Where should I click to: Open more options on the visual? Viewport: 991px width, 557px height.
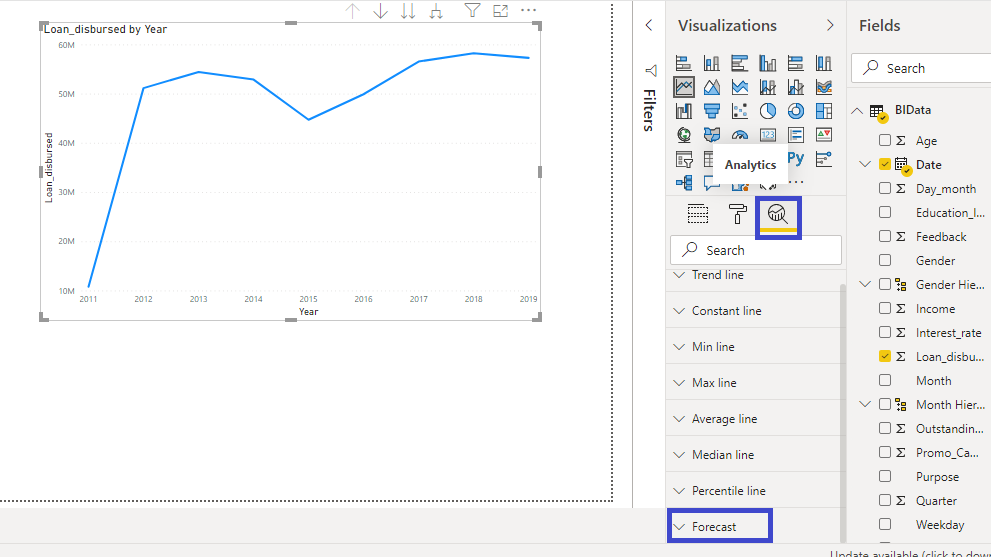[529, 11]
